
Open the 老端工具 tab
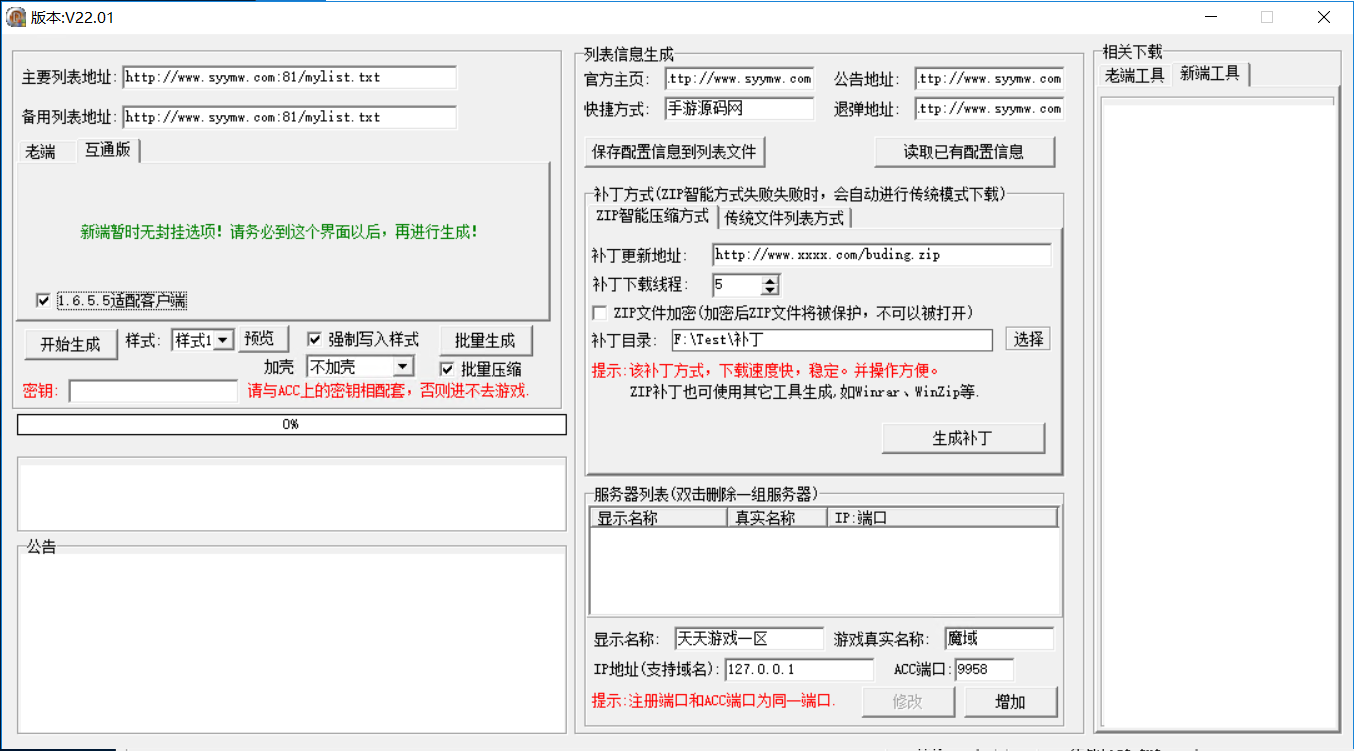point(1134,75)
